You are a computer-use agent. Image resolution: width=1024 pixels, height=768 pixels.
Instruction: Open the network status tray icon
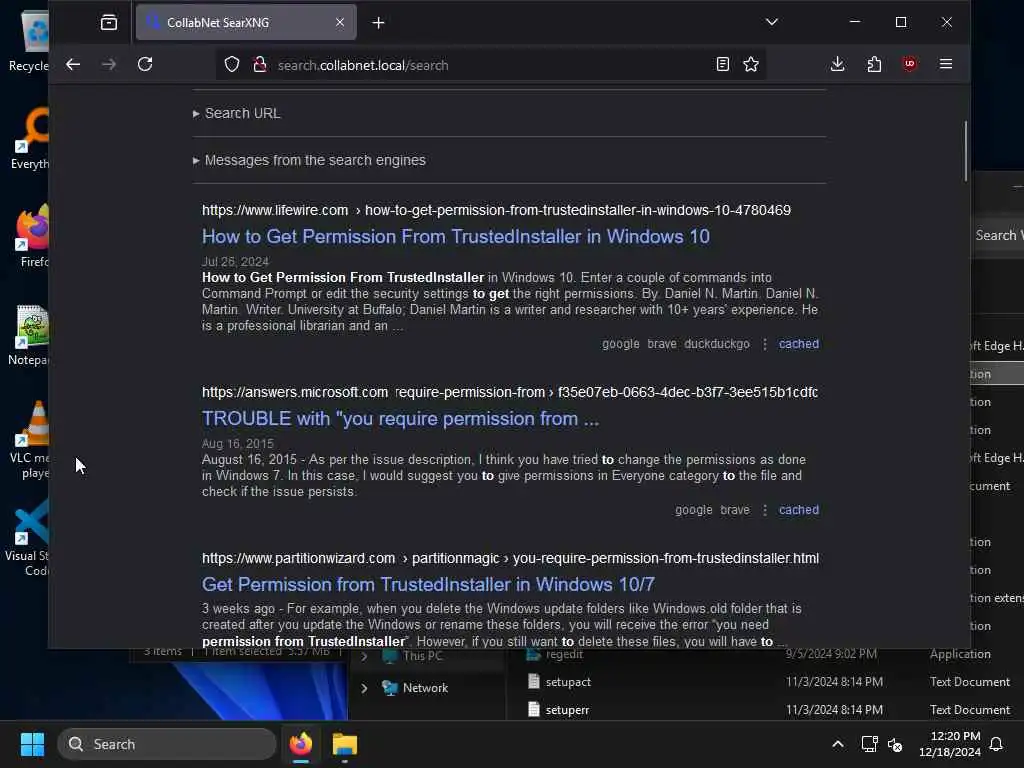[869, 744]
